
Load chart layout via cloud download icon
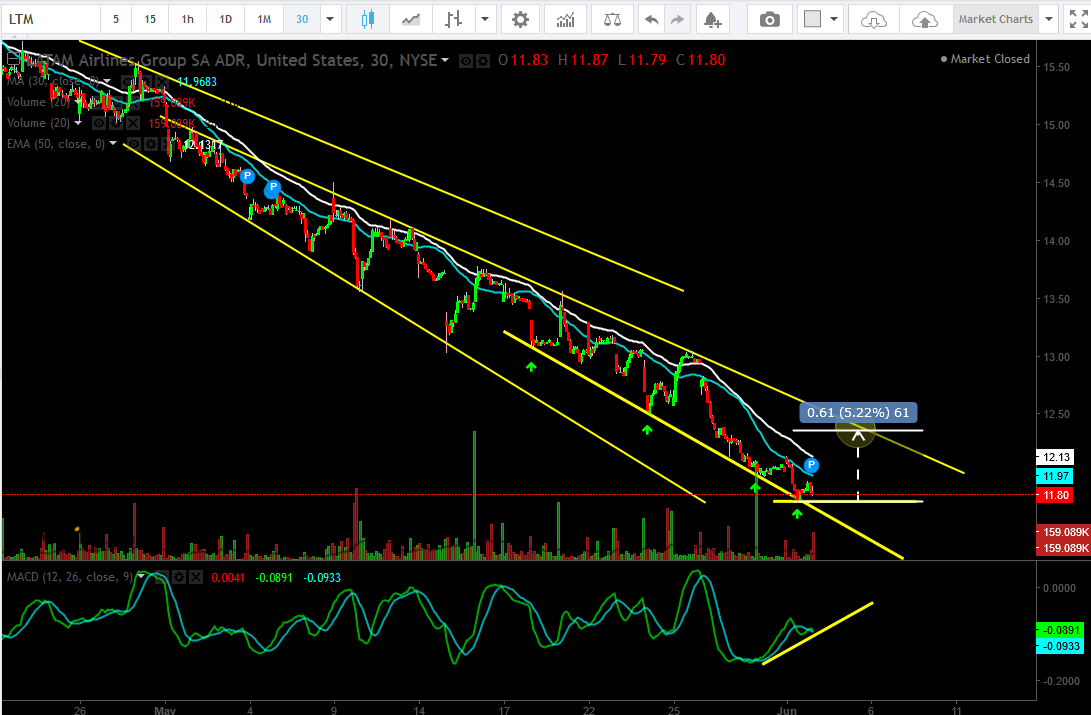click(x=873, y=19)
